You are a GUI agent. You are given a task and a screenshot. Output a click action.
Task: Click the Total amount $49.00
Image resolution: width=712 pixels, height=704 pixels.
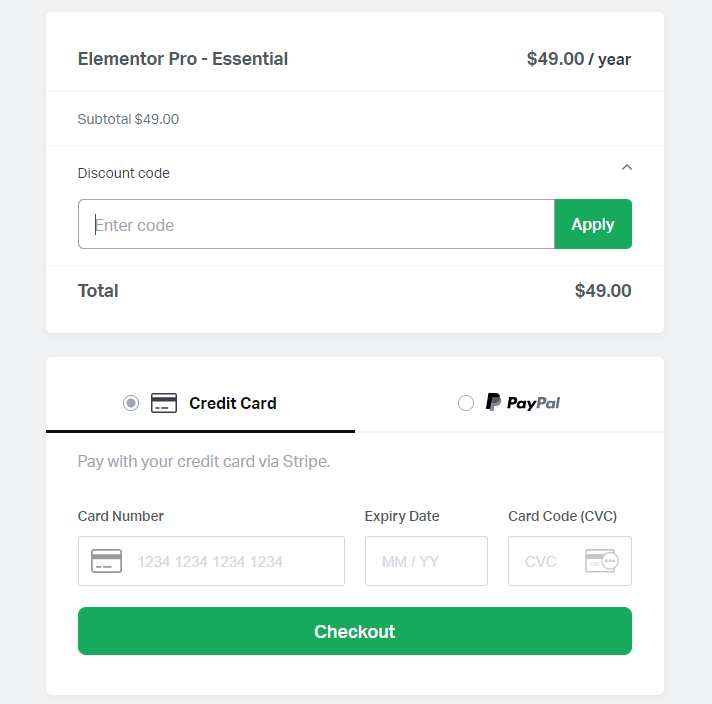[603, 291]
